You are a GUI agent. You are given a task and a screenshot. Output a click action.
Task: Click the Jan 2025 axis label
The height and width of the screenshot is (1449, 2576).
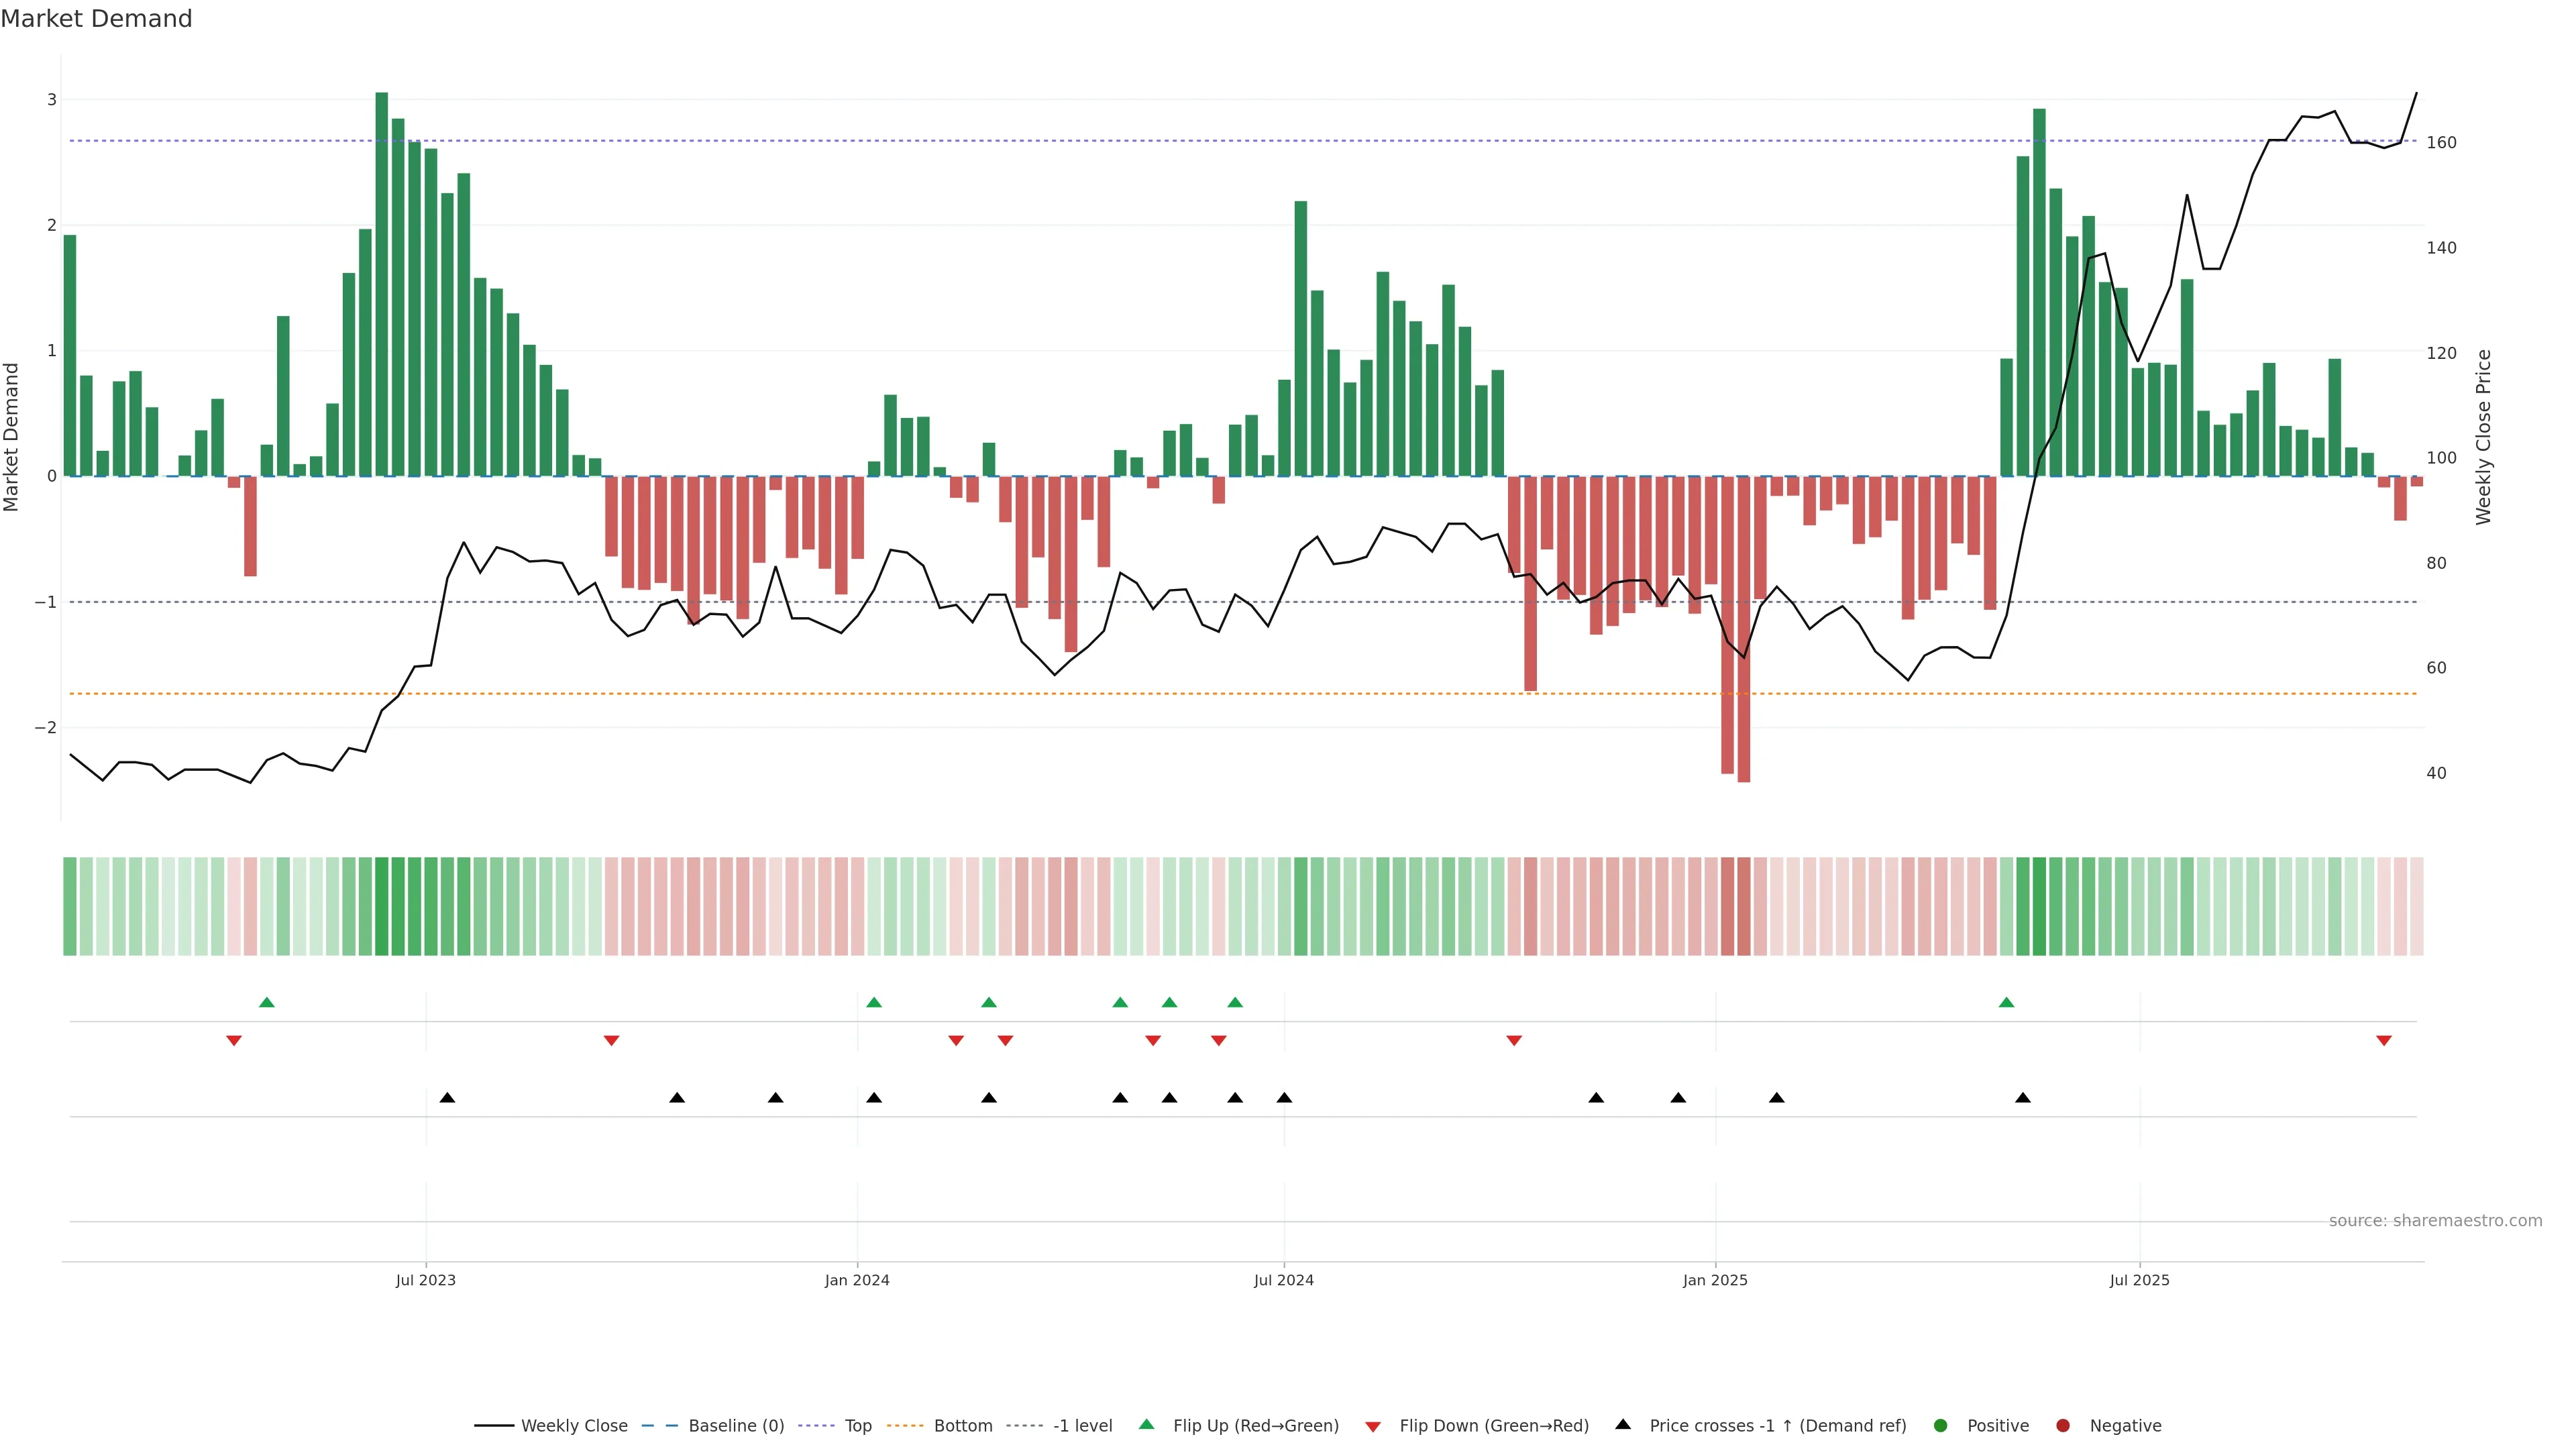tap(1715, 1280)
